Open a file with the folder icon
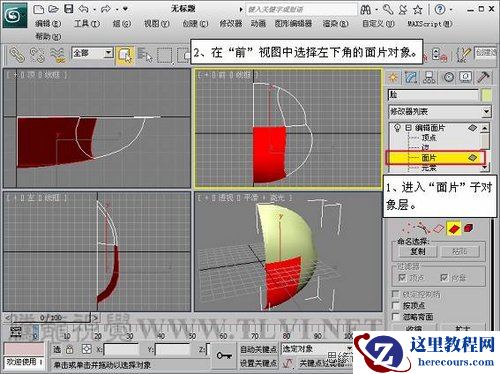 coord(53,9)
